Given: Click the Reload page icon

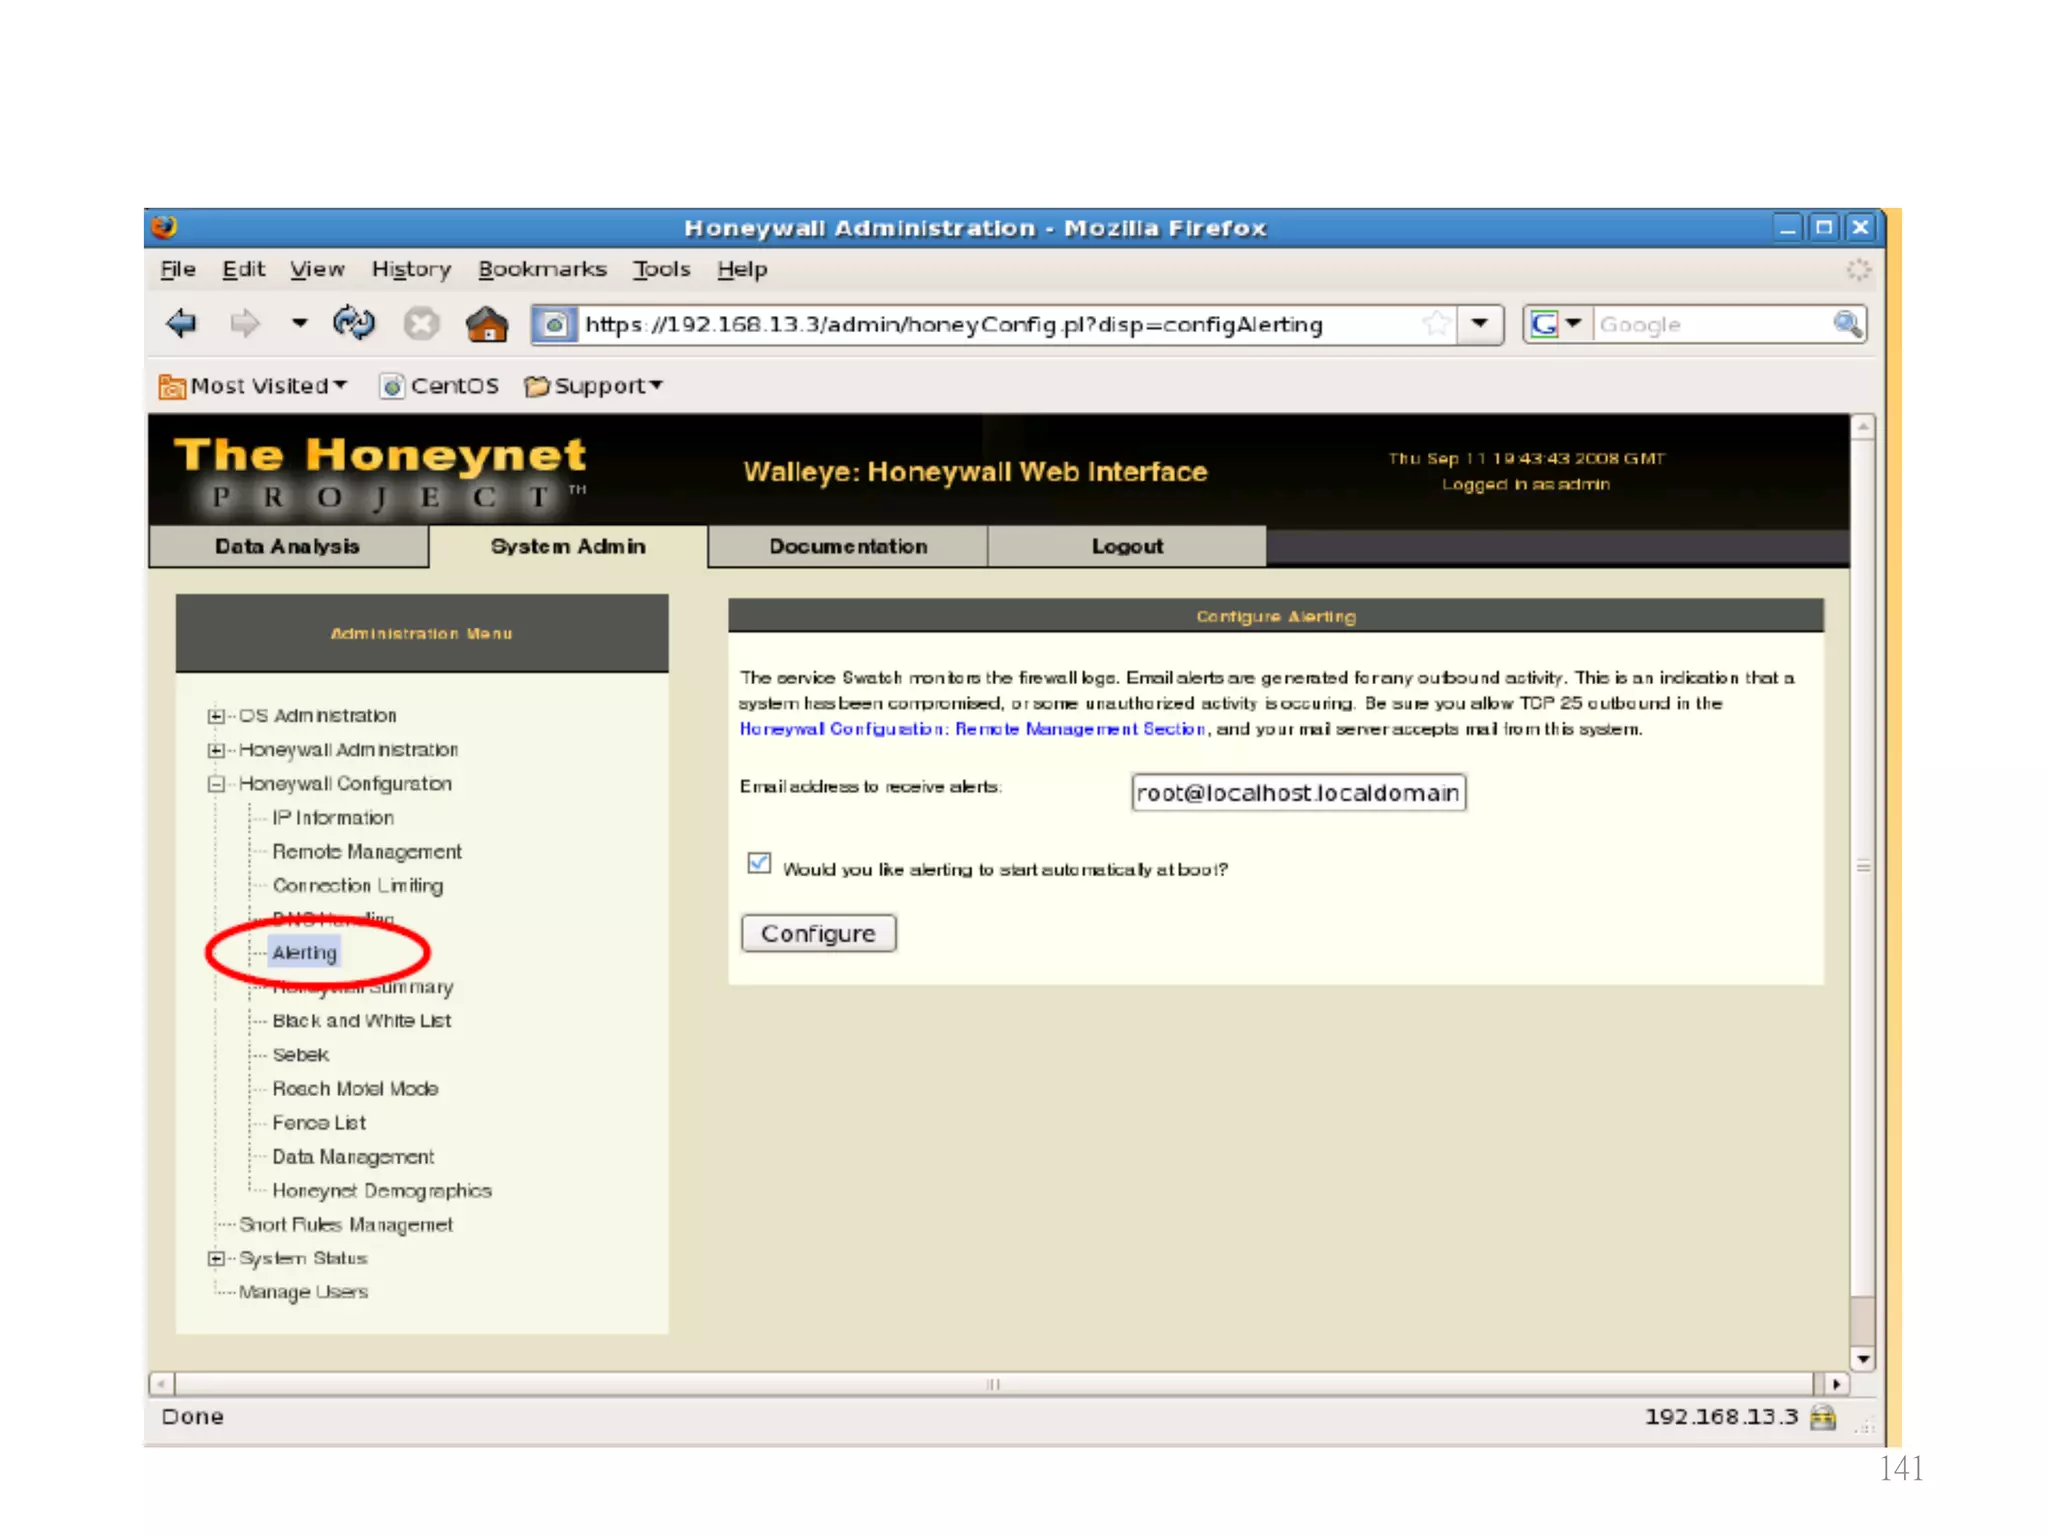Looking at the screenshot, I should point(354,323).
